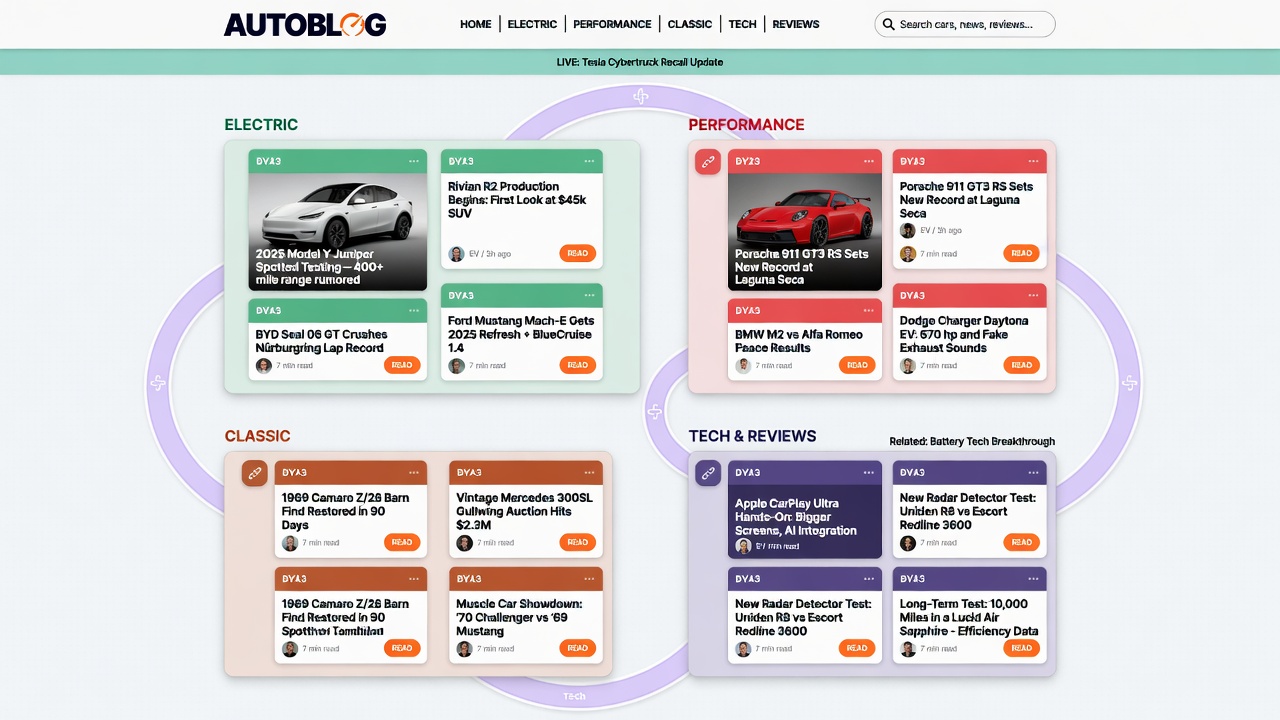Click READ on Ford Mustang Mach-E card

(578, 365)
